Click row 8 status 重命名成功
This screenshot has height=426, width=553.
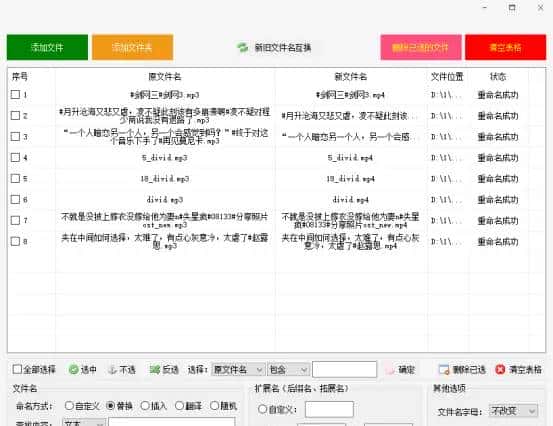(498, 242)
